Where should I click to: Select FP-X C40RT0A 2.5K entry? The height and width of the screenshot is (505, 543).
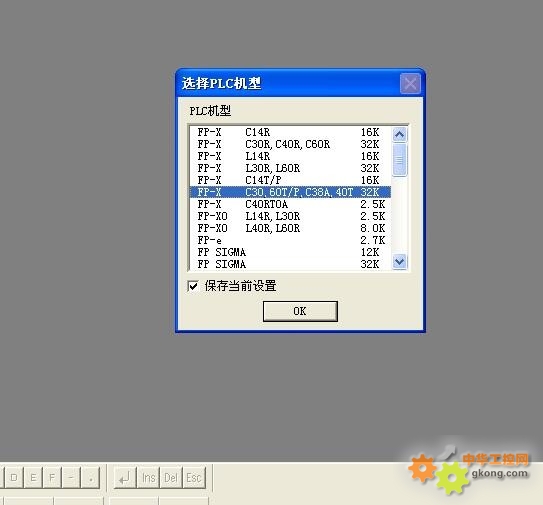(x=290, y=204)
